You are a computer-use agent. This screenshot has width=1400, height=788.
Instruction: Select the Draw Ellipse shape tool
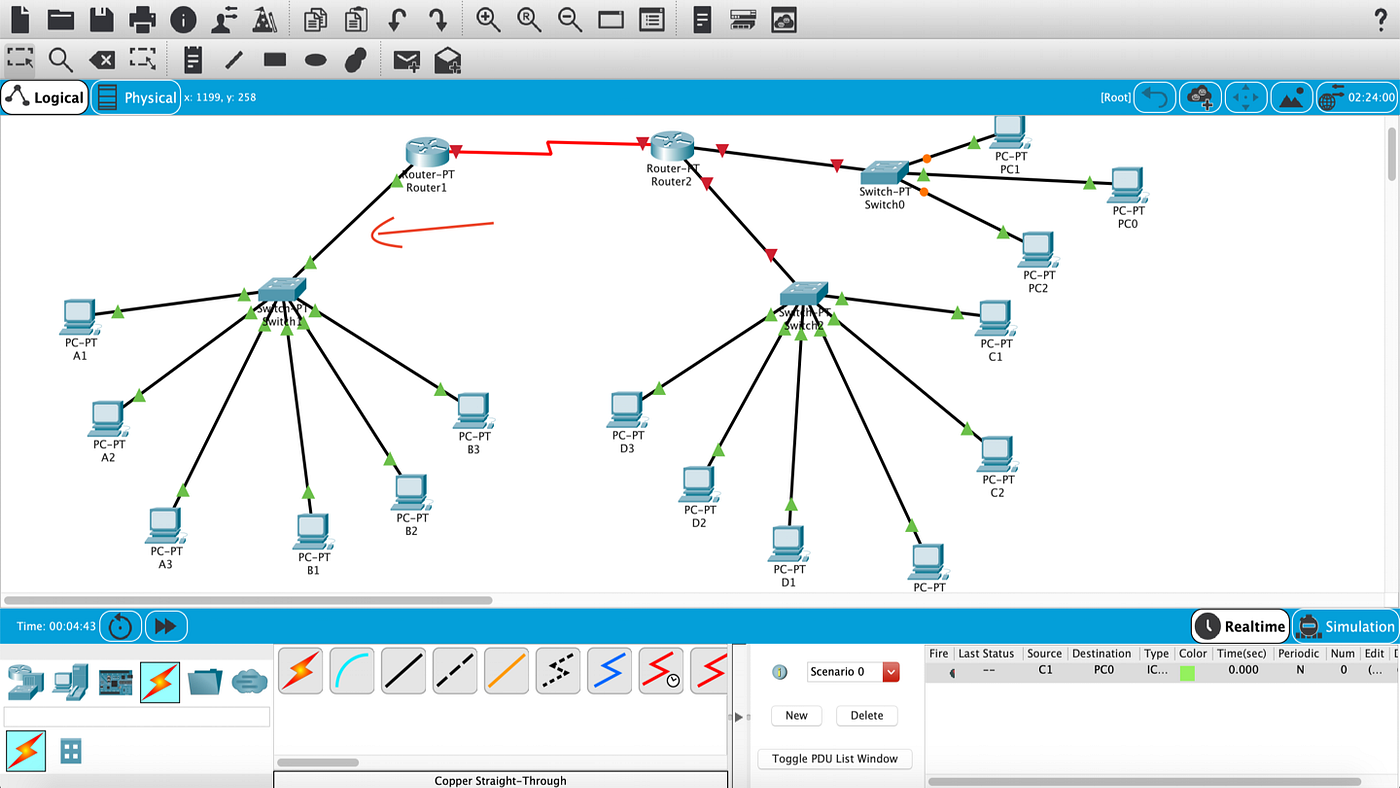pos(314,60)
